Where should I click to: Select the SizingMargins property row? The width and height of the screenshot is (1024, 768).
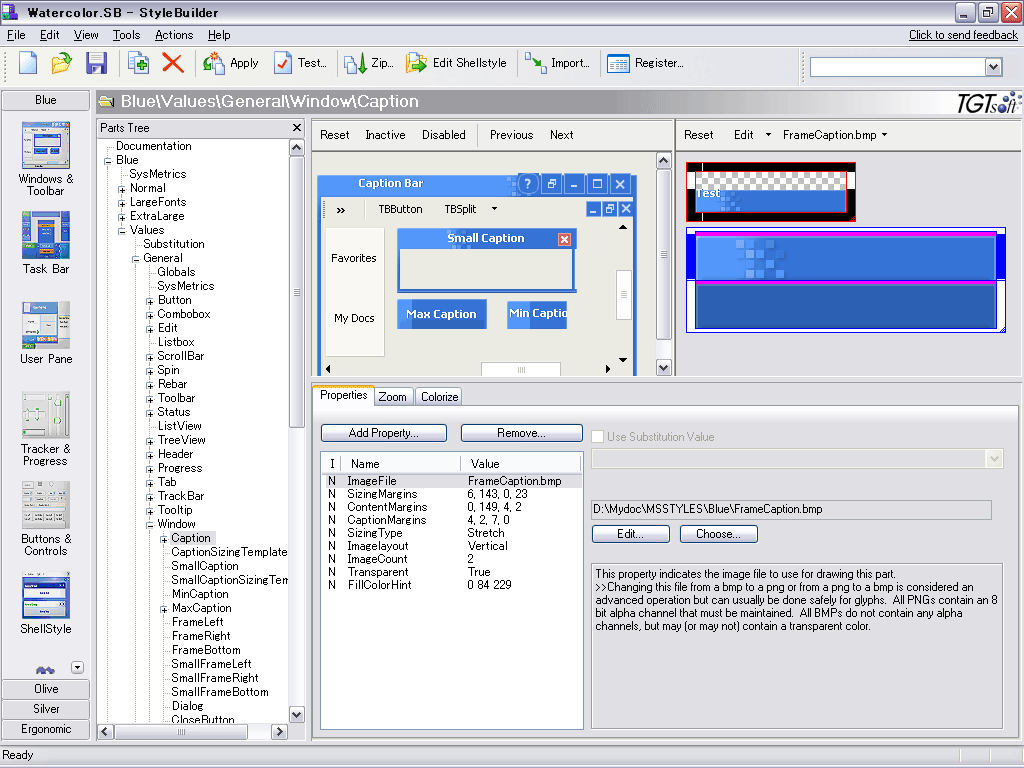(x=452, y=494)
